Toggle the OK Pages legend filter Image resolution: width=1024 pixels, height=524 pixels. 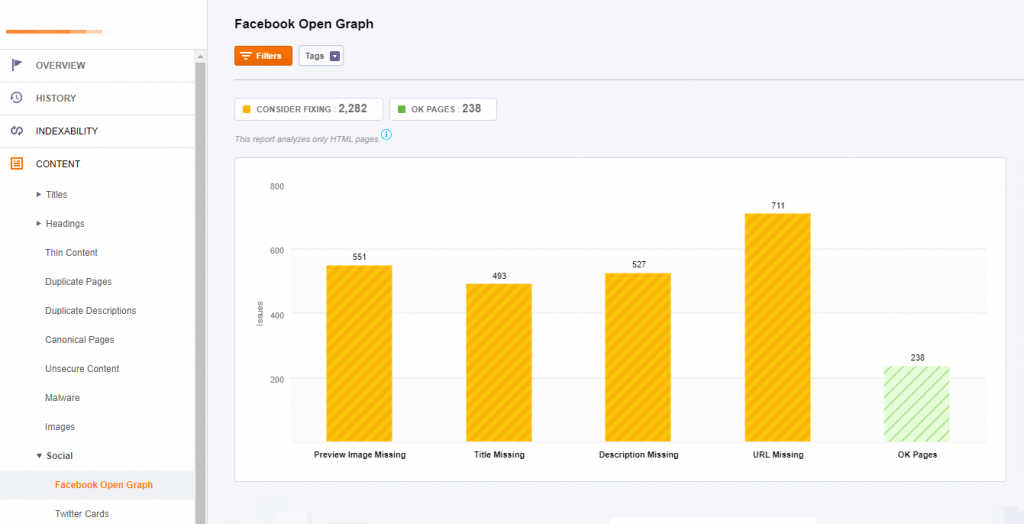click(x=442, y=109)
